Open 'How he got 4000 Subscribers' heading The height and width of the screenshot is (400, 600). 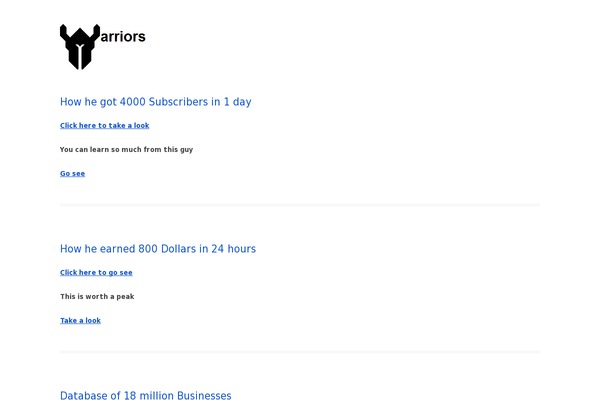point(156,102)
